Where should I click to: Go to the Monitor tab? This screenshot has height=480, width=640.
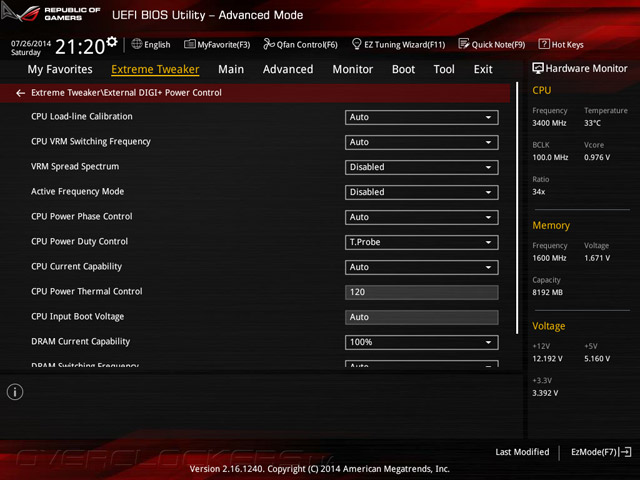click(x=353, y=69)
